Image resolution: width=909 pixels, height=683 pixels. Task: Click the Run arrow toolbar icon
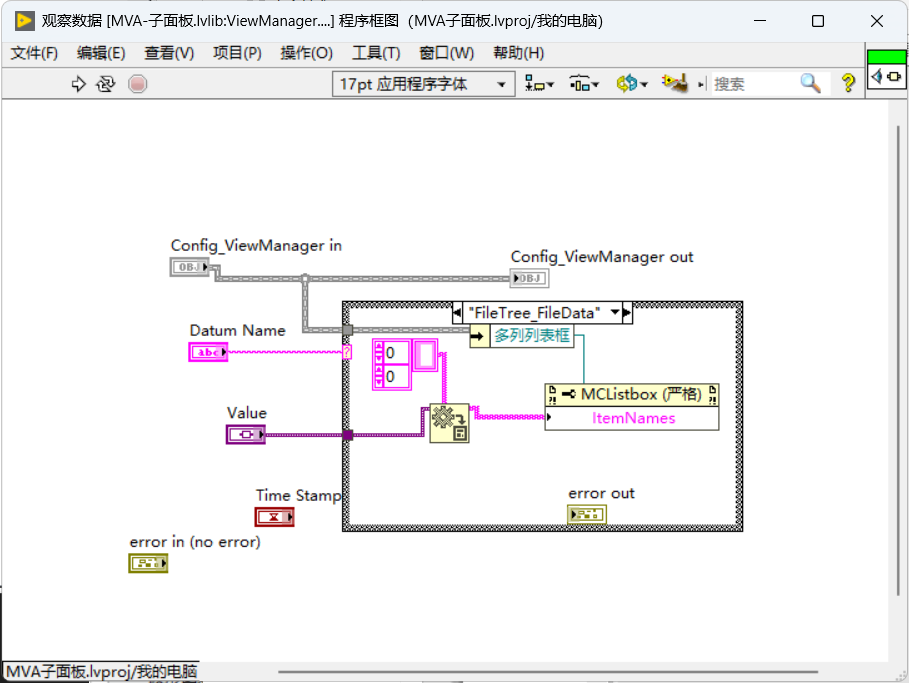pos(78,84)
